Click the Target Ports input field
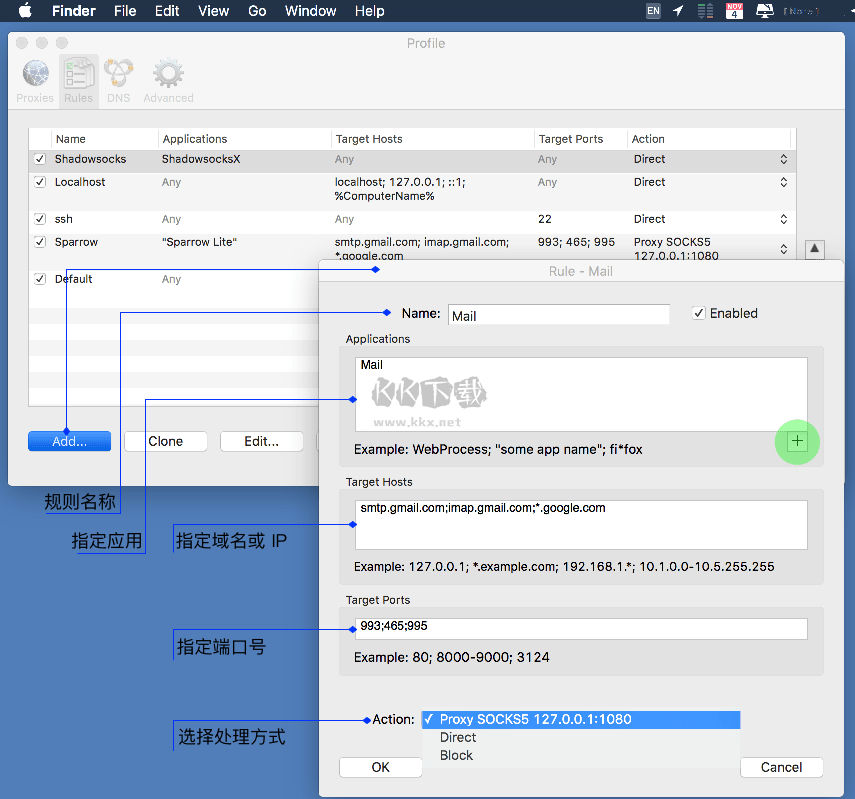The height and width of the screenshot is (799, 855). click(580, 628)
